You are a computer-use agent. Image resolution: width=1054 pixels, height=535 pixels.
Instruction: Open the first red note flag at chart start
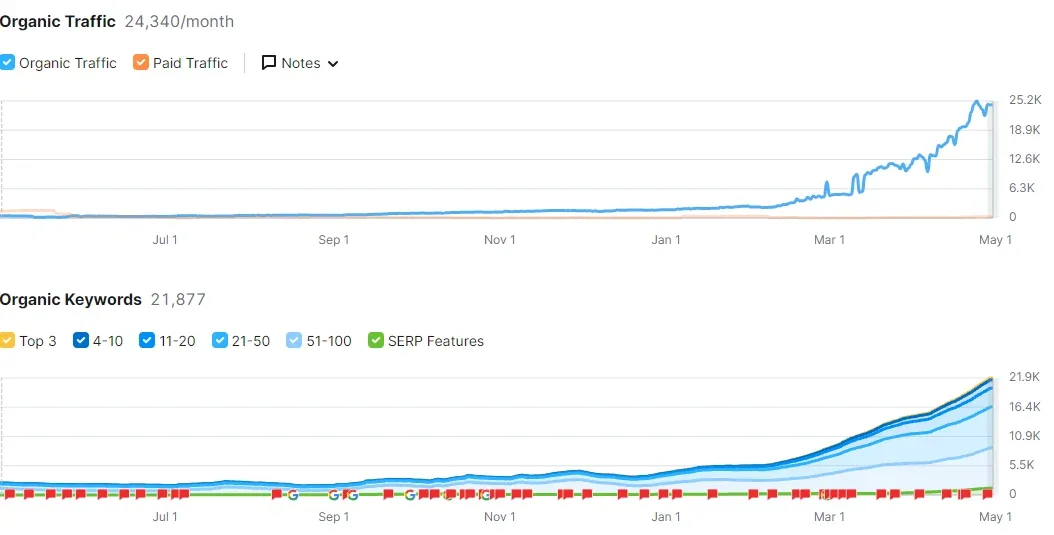pyautogui.click(x=9, y=494)
